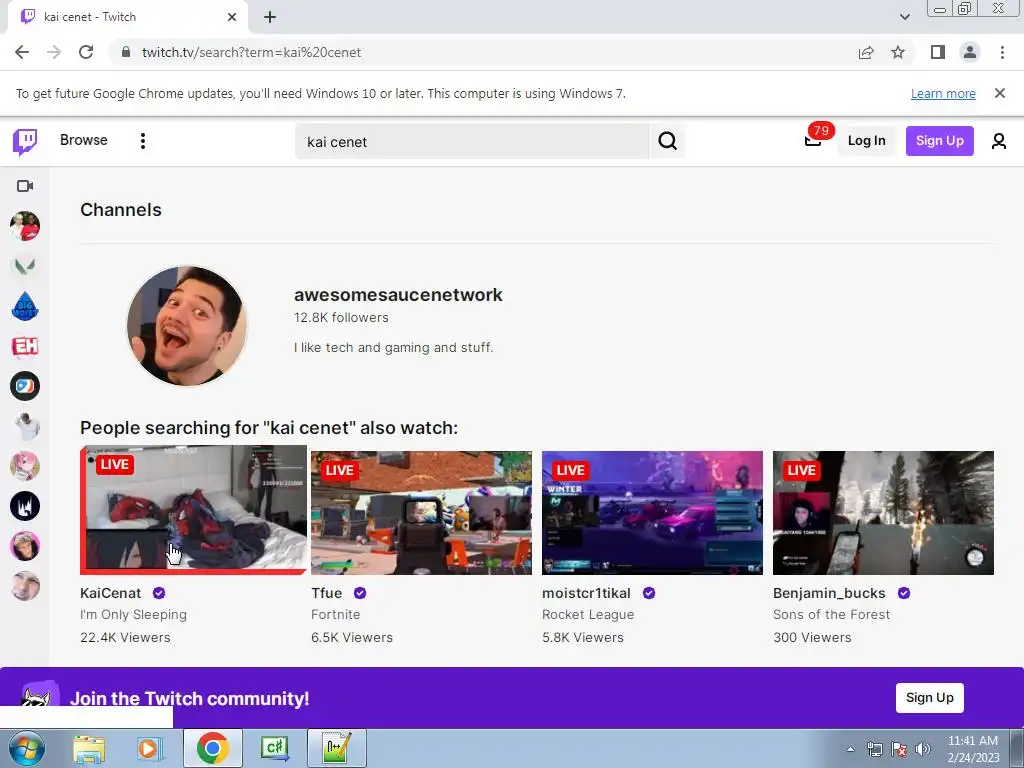
Task: Click the Sign Up button in the top nav
Action: click(939, 140)
